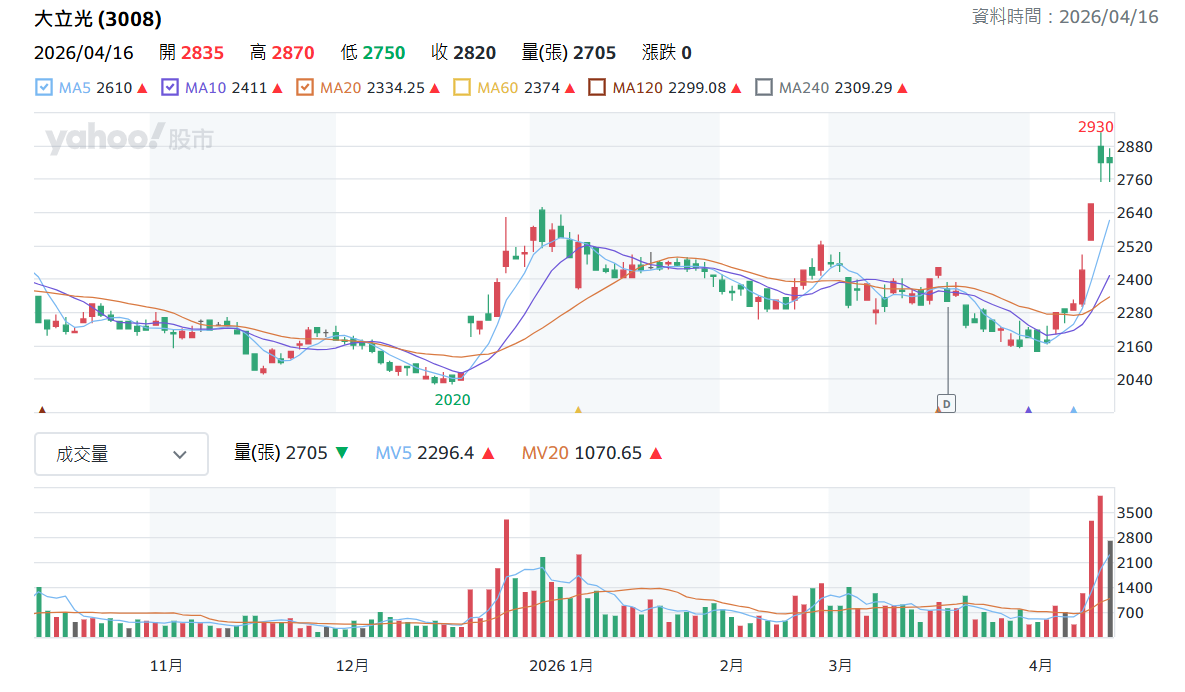The height and width of the screenshot is (692, 1185).
Task: Click the Yahoo stock logo watermark
Action: pyautogui.click(x=128, y=139)
